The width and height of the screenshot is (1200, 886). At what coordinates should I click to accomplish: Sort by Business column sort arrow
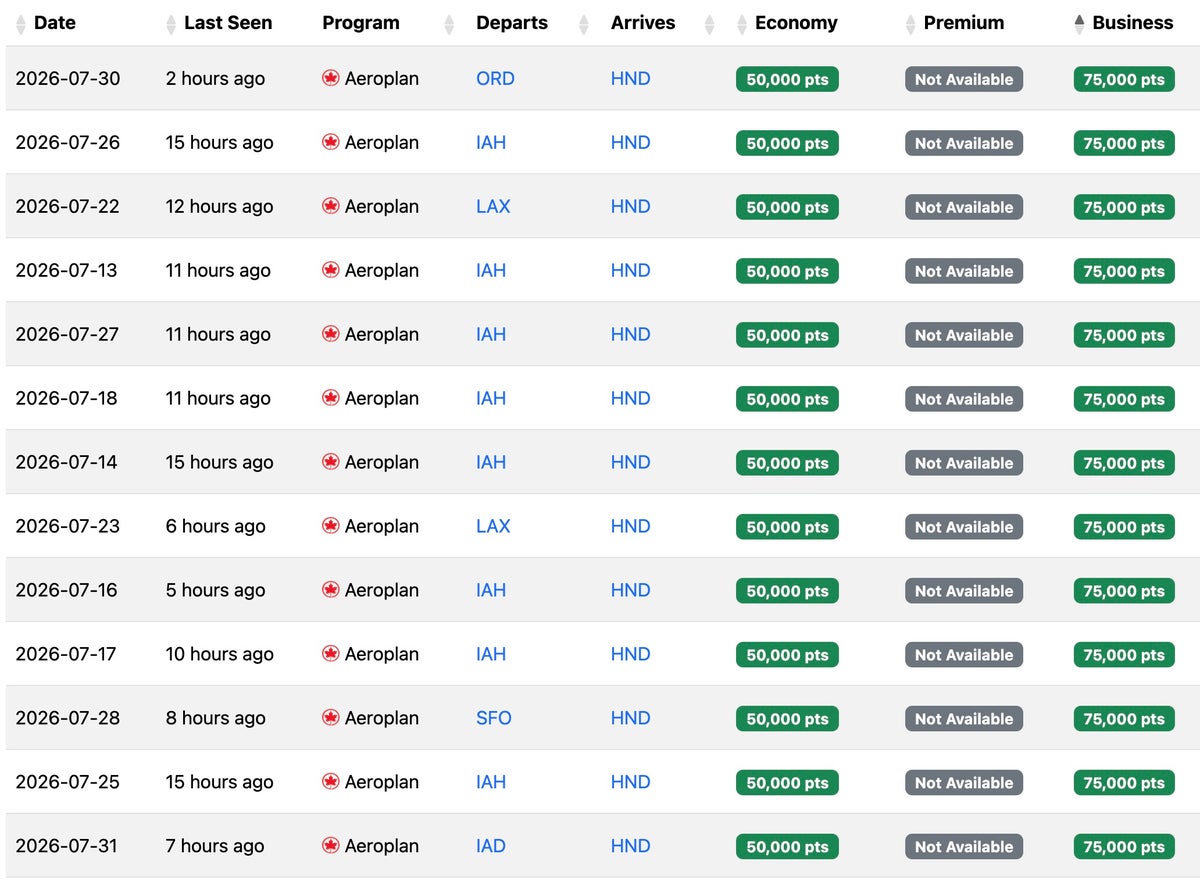tap(1079, 24)
